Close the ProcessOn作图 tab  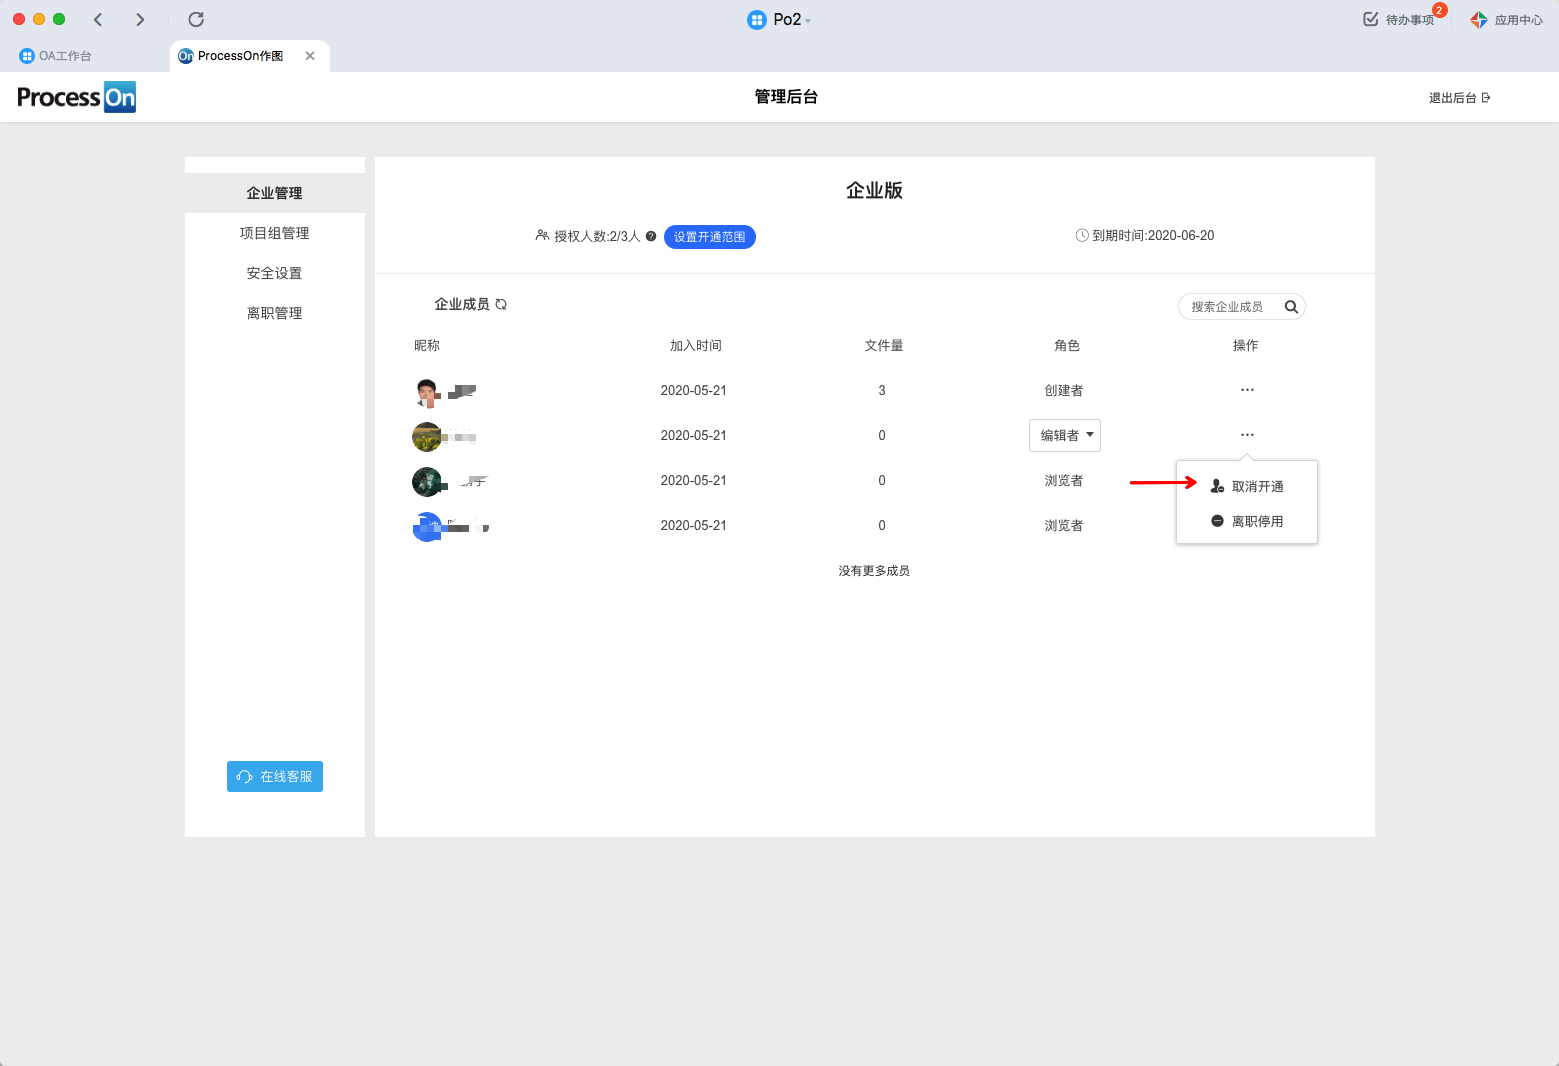tap(310, 56)
